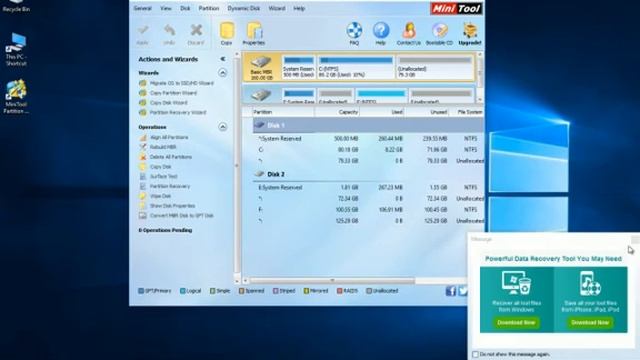Viewport: 640px width, 360px height.
Task: Click the Bootable CD toolbar icon
Action: (439, 33)
